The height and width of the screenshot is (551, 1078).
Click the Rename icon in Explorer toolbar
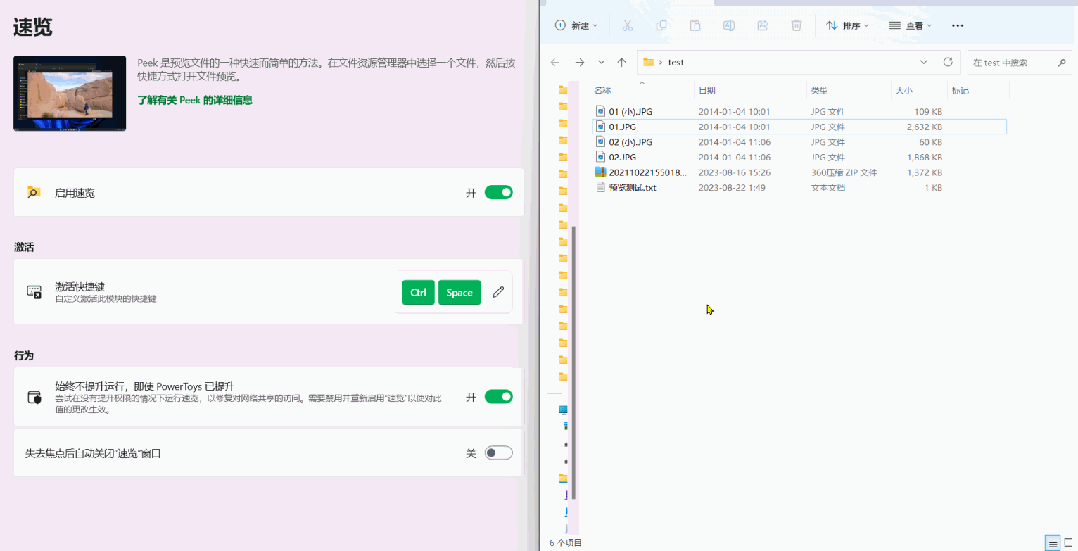729,25
